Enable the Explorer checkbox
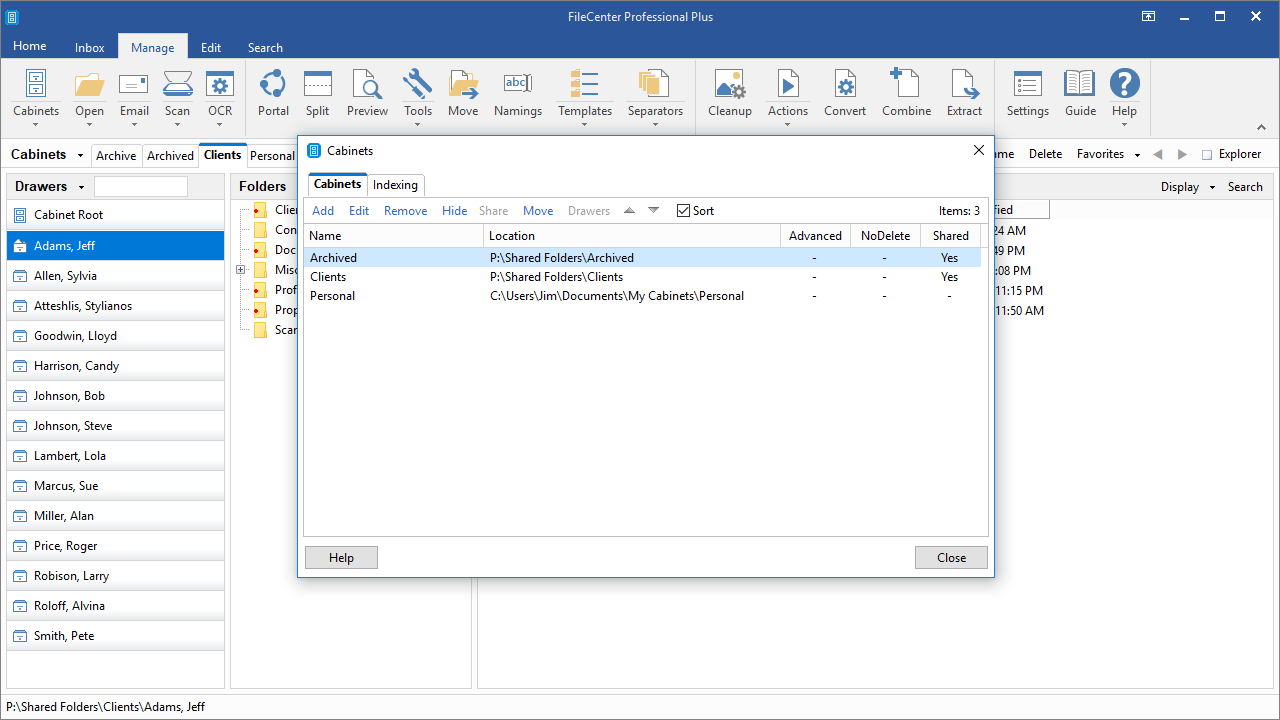 pyautogui.click(x=1207, y=155)
